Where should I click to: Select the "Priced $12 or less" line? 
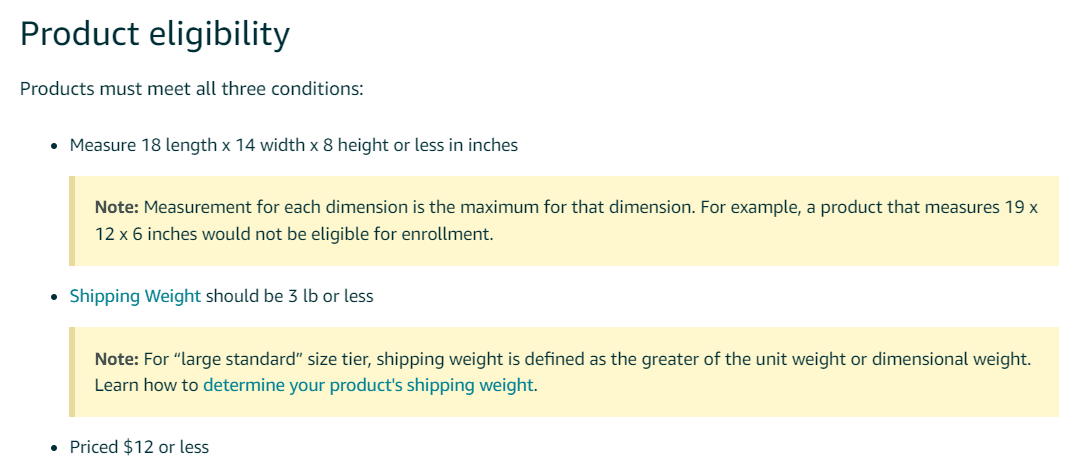tap(139, 447)
